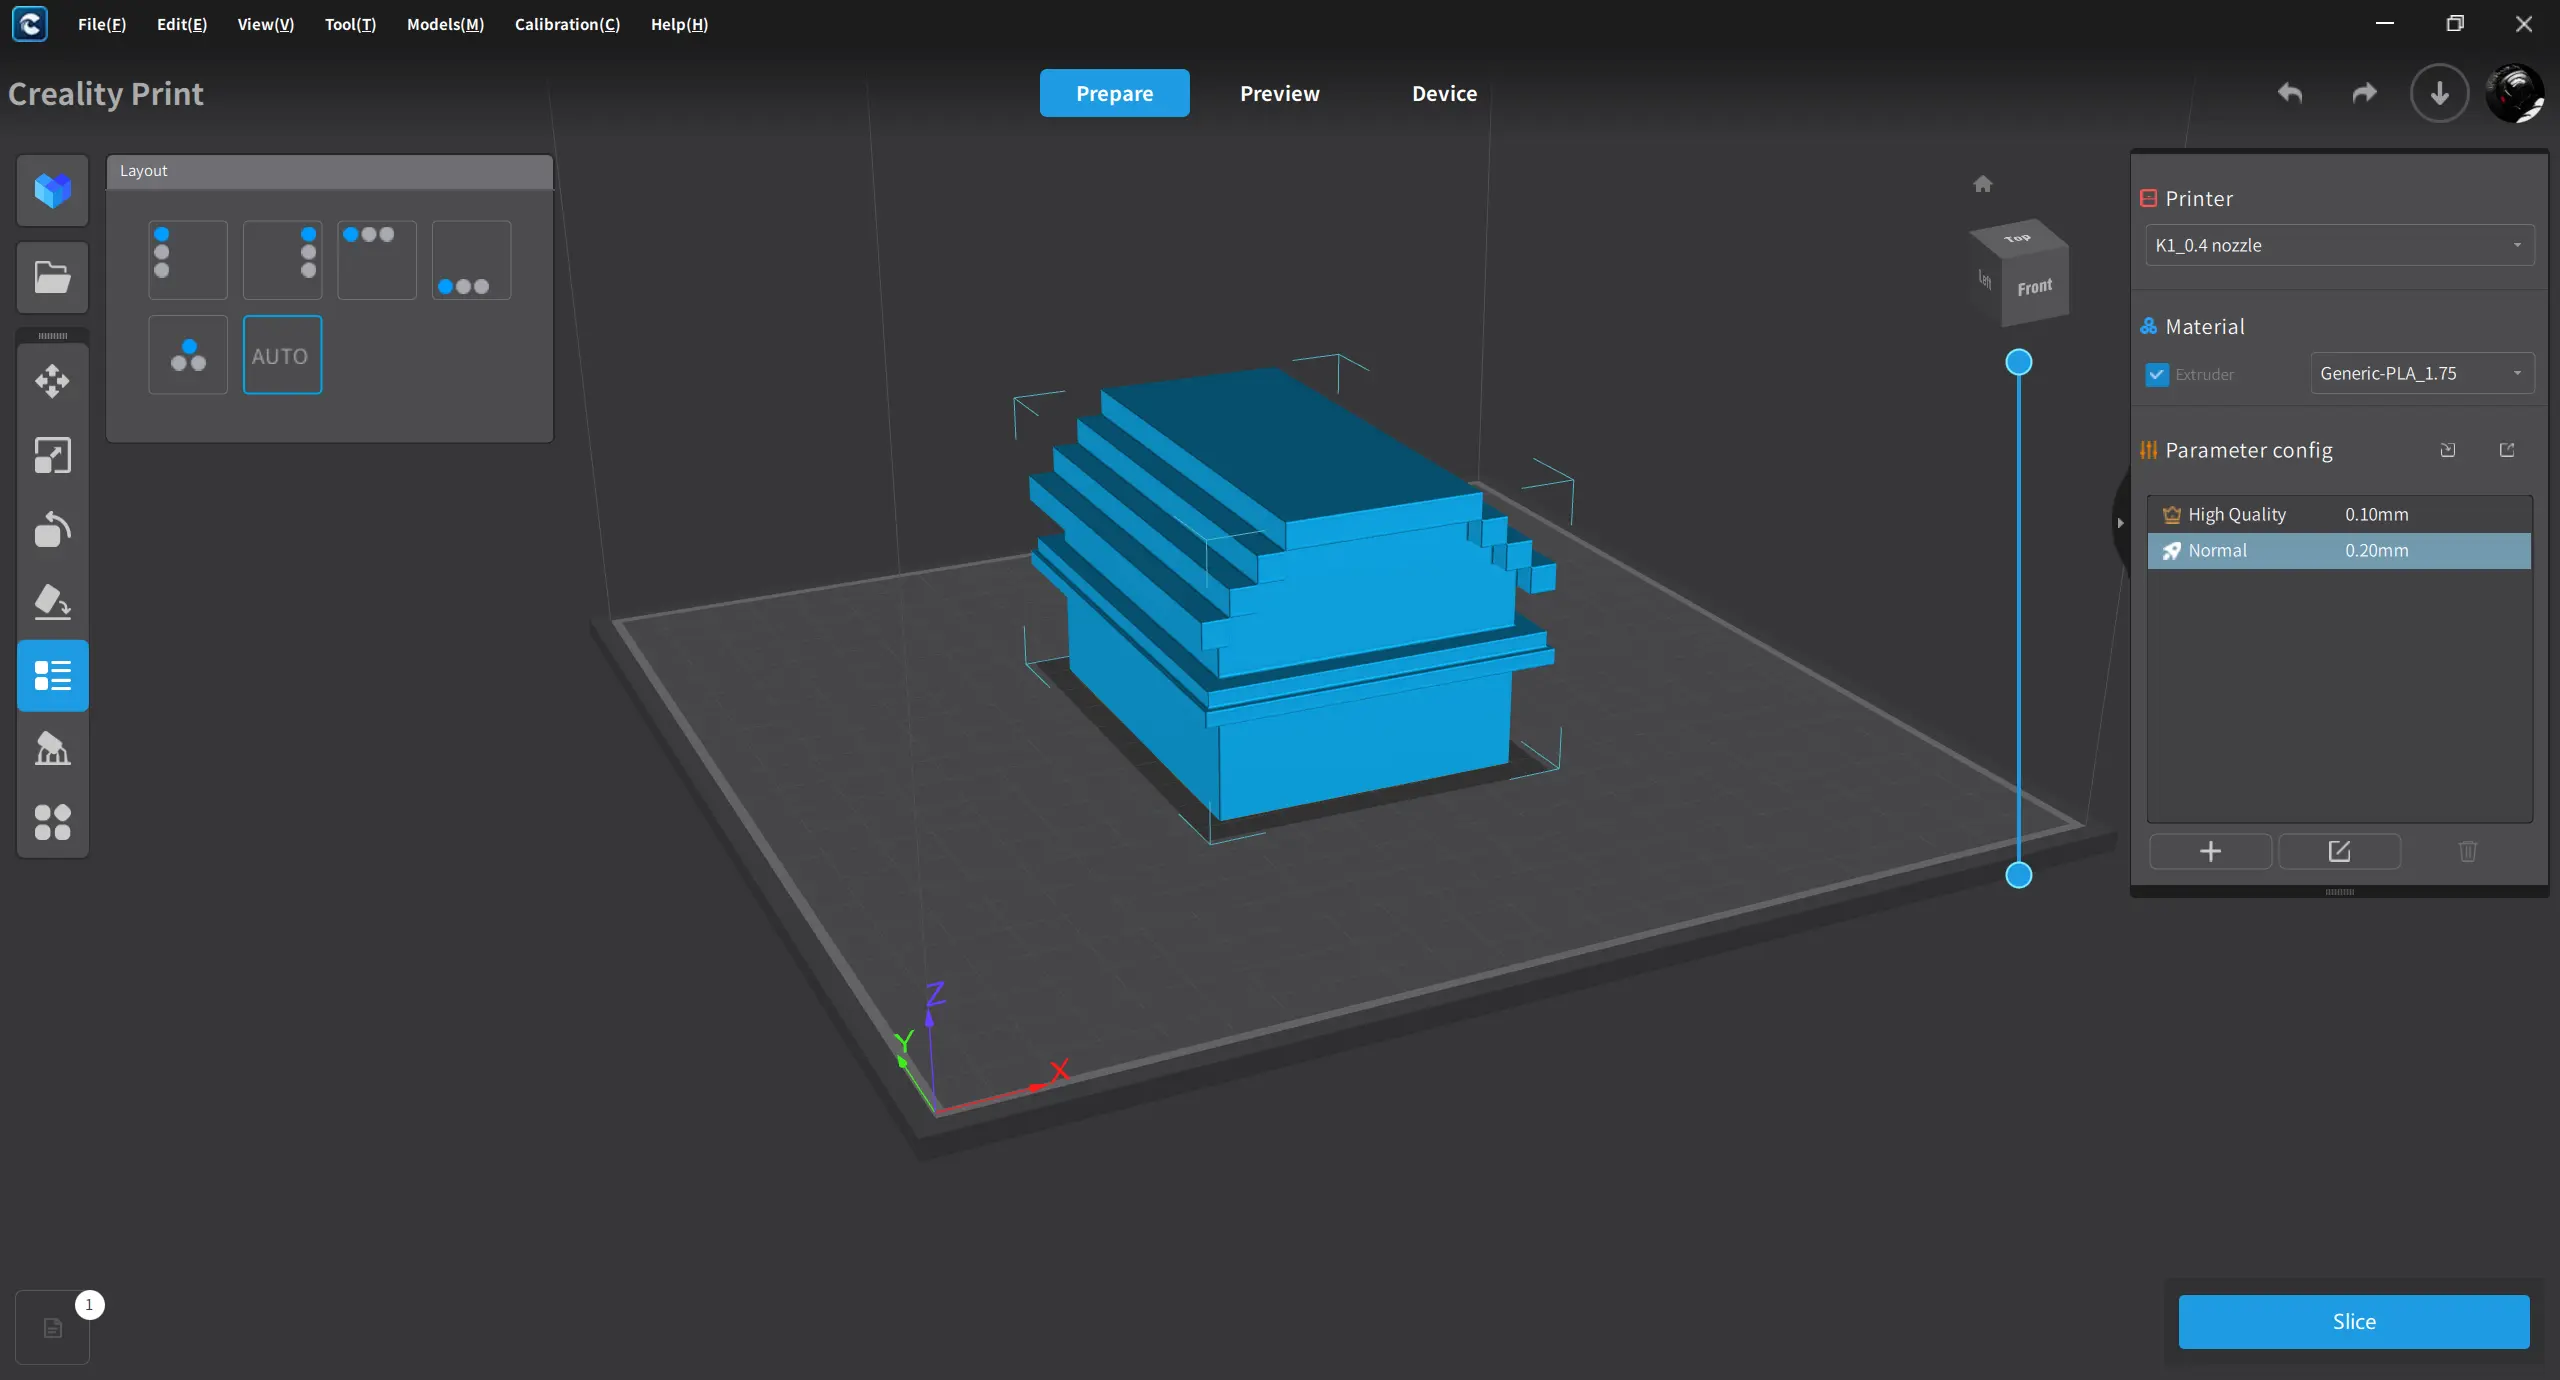2560x1380 pixels.
Task: Select the lay-flat face tool
Action: pyautogui.click(x=53, y=602)
